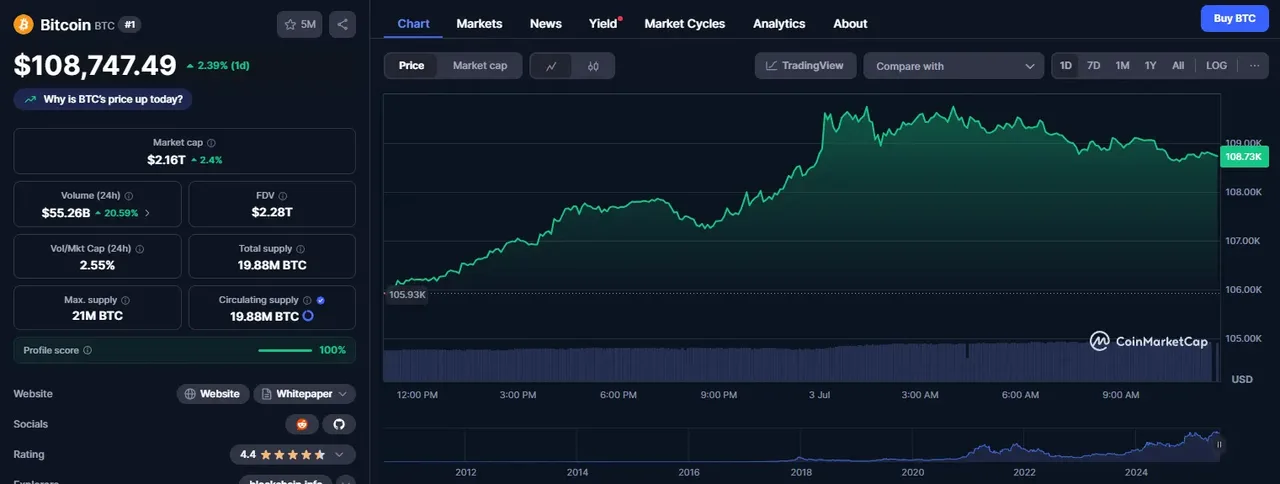Expand the Whitepaper dropdown
The width and height of the screenshot is (1280, 484).
click(305, 394)
